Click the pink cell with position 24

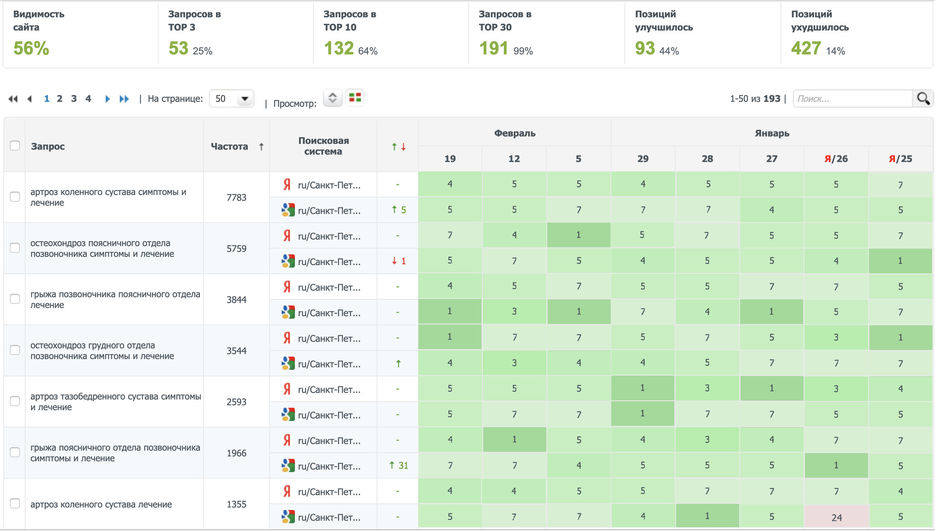click(836, 517)
